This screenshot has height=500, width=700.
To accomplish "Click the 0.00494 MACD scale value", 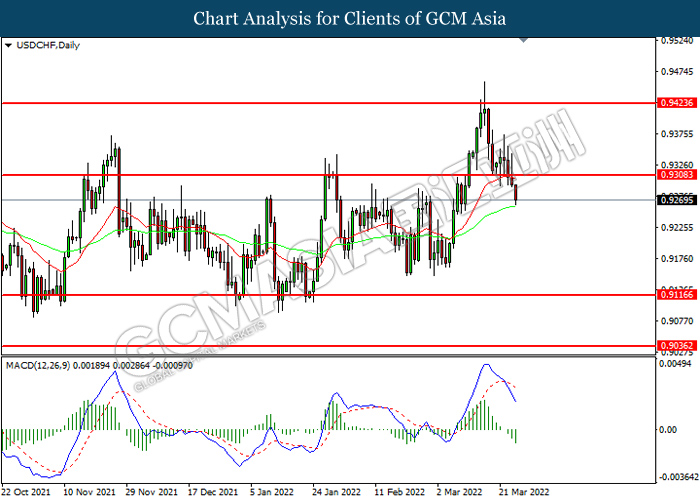I will pyautogui.click(x=675, y=364).
